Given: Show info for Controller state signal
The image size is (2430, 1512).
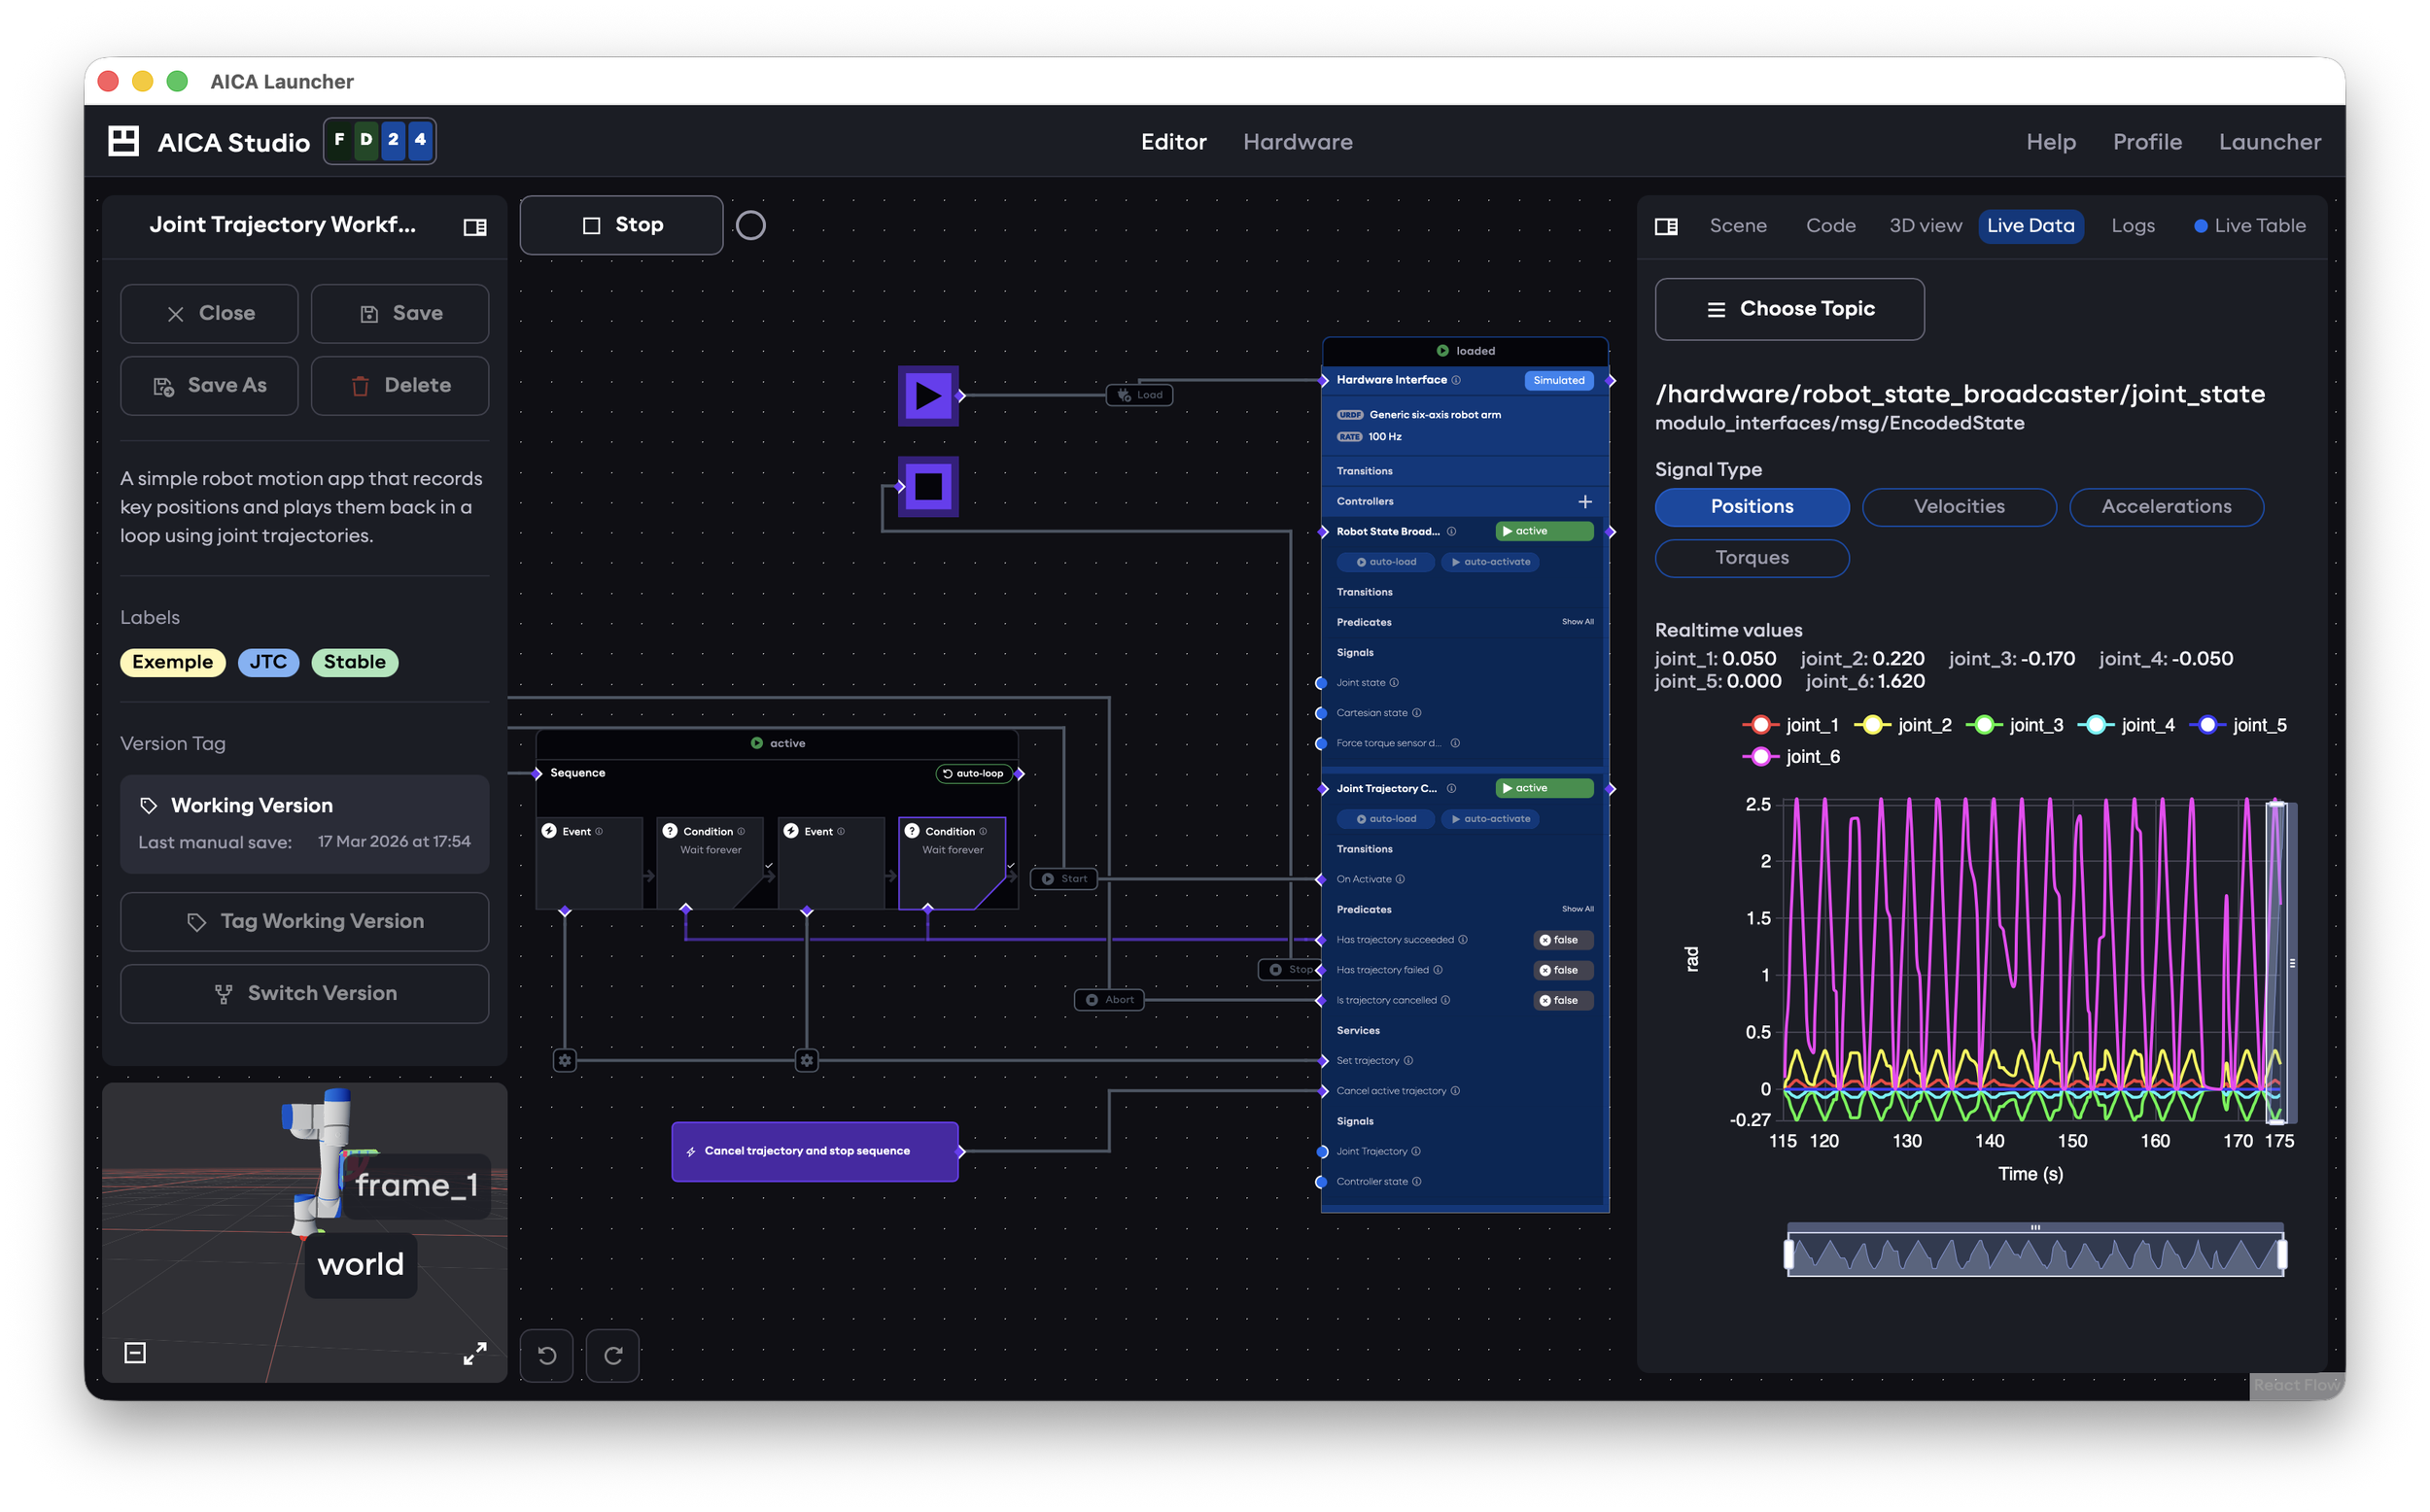Looking at the screenshot, I should (x=1417, y=1182).
